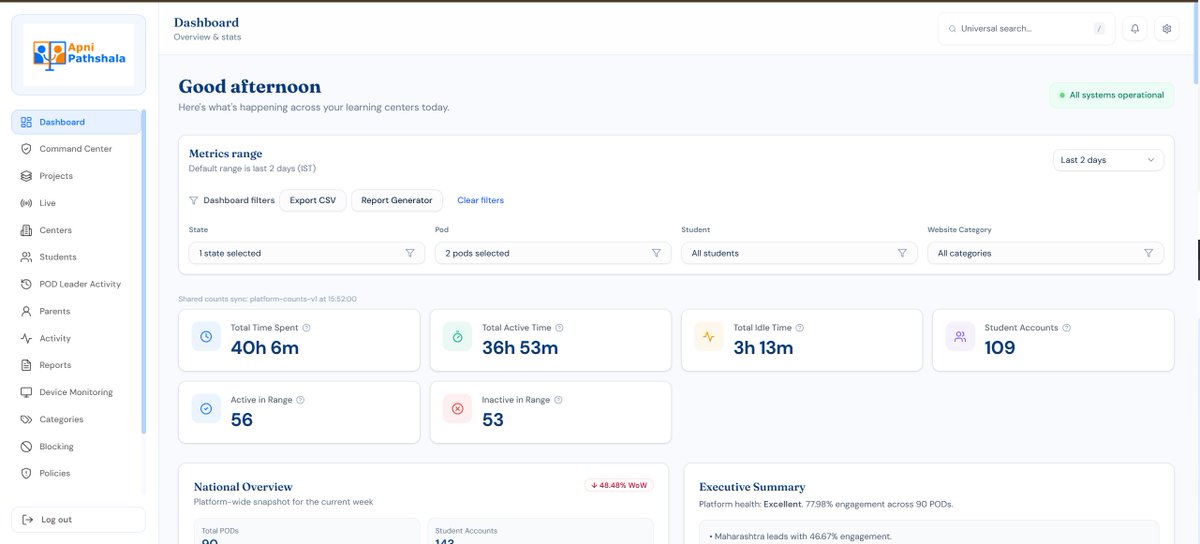The width and height of the screenshot is (1200, 544).
Task: Click the Clear filters link
Action: click(x=481, y=200)
